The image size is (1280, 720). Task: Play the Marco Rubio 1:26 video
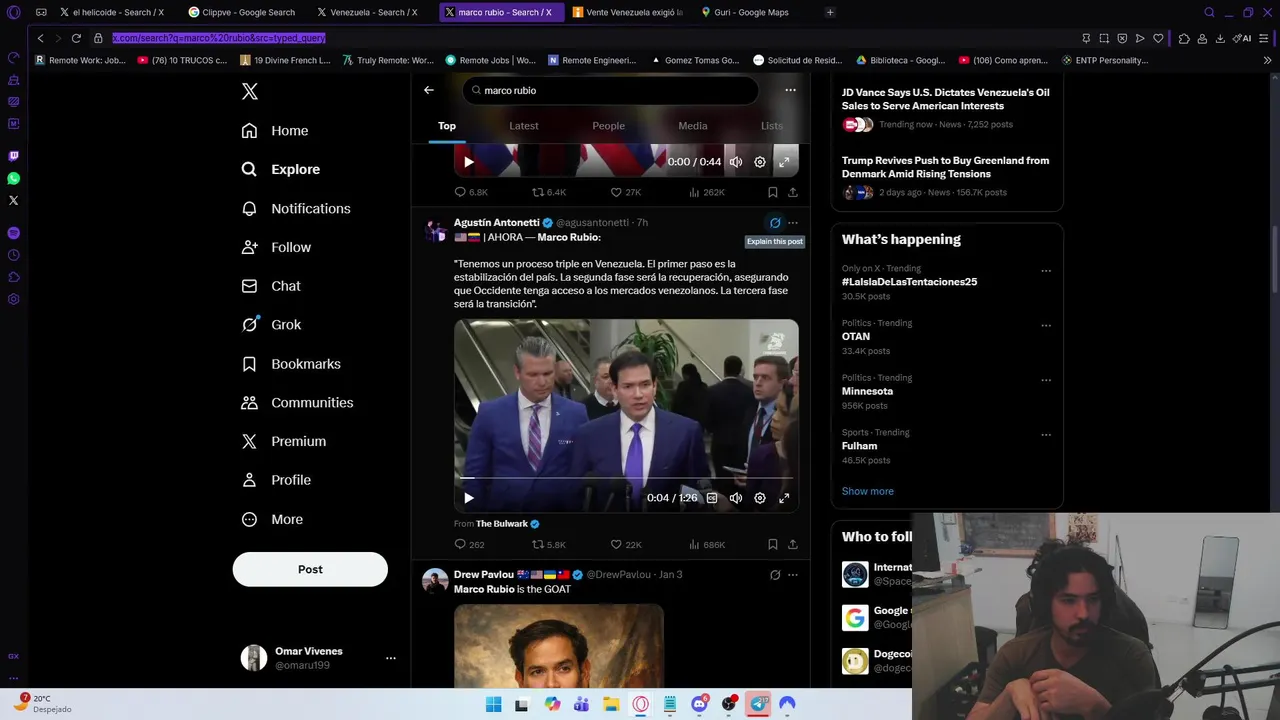469,498
